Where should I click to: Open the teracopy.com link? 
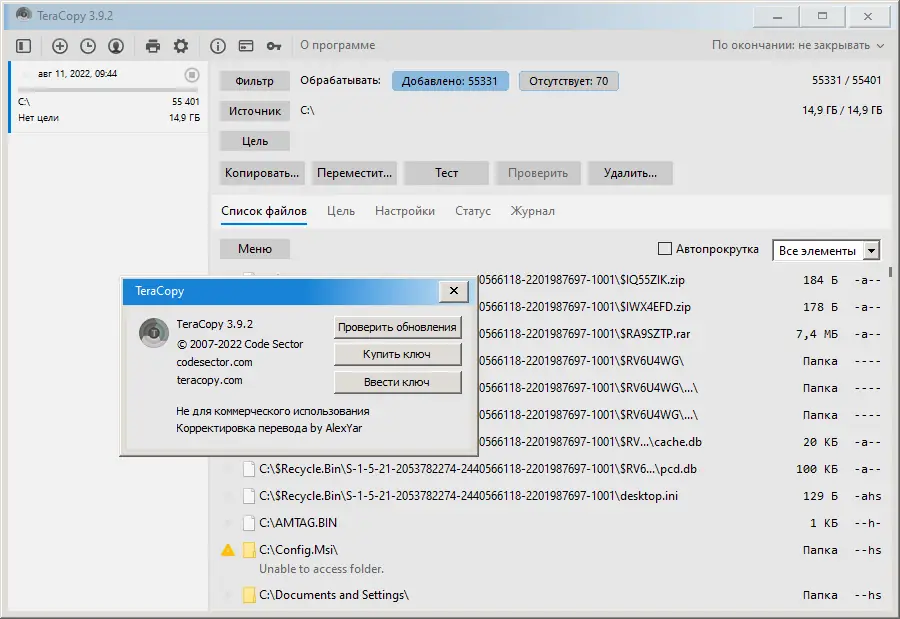click(209, 380)
